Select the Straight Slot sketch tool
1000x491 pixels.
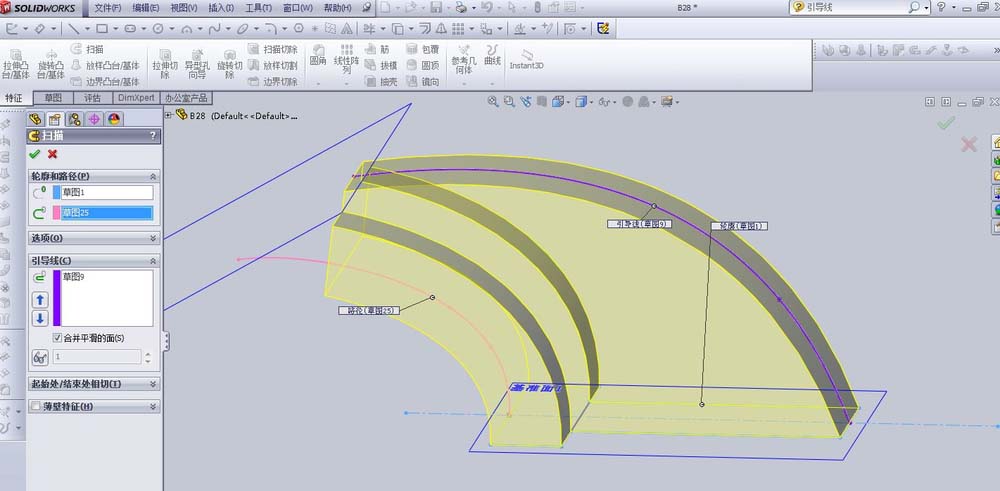point(130,29)
